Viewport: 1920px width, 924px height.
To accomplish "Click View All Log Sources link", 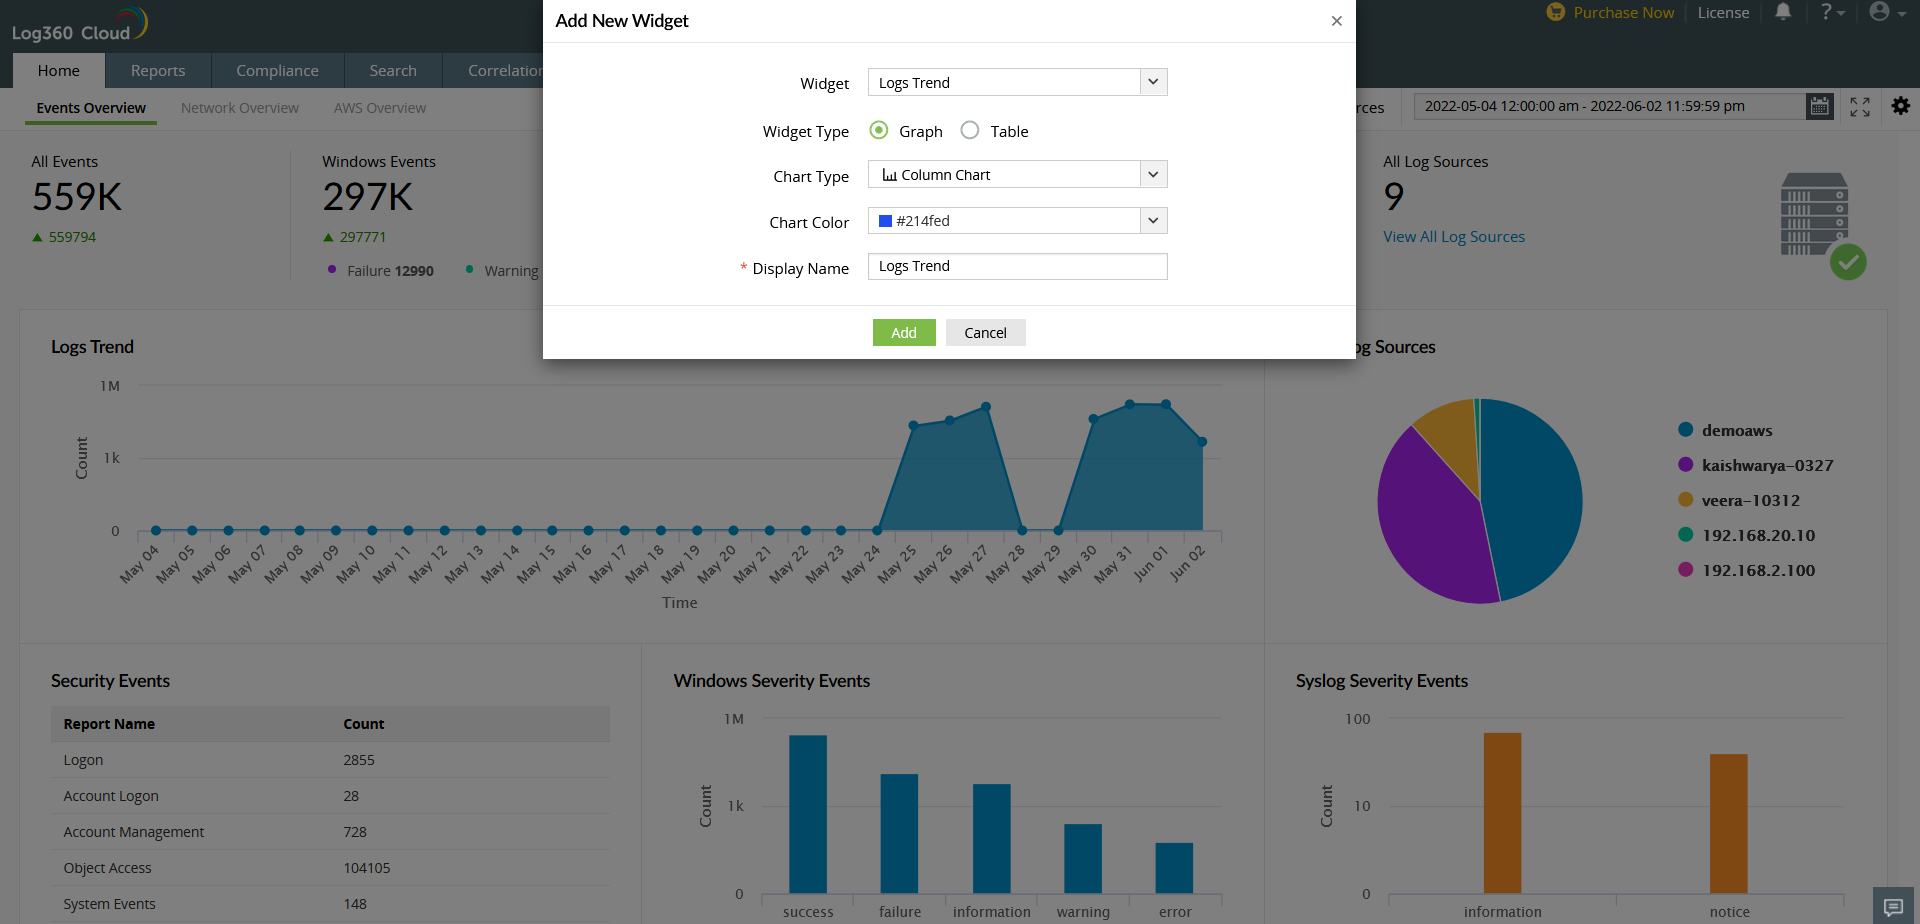I will pyautogui.click(x=1454, y=237).
